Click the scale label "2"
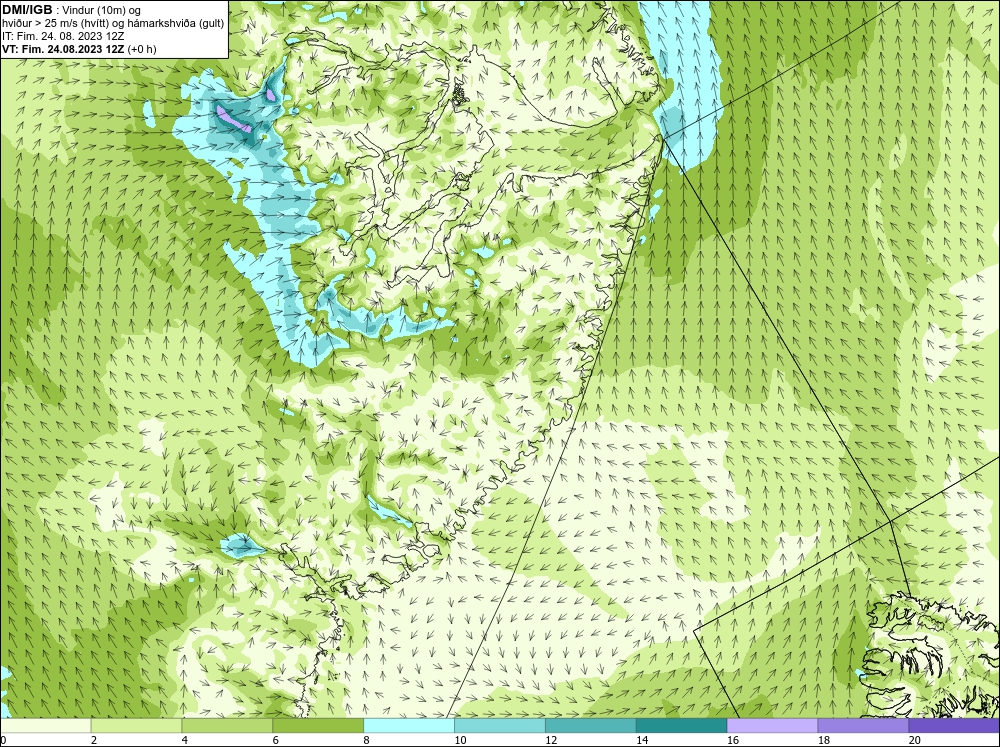Screen dimensions: 1000x747 (x=94, y=740)
